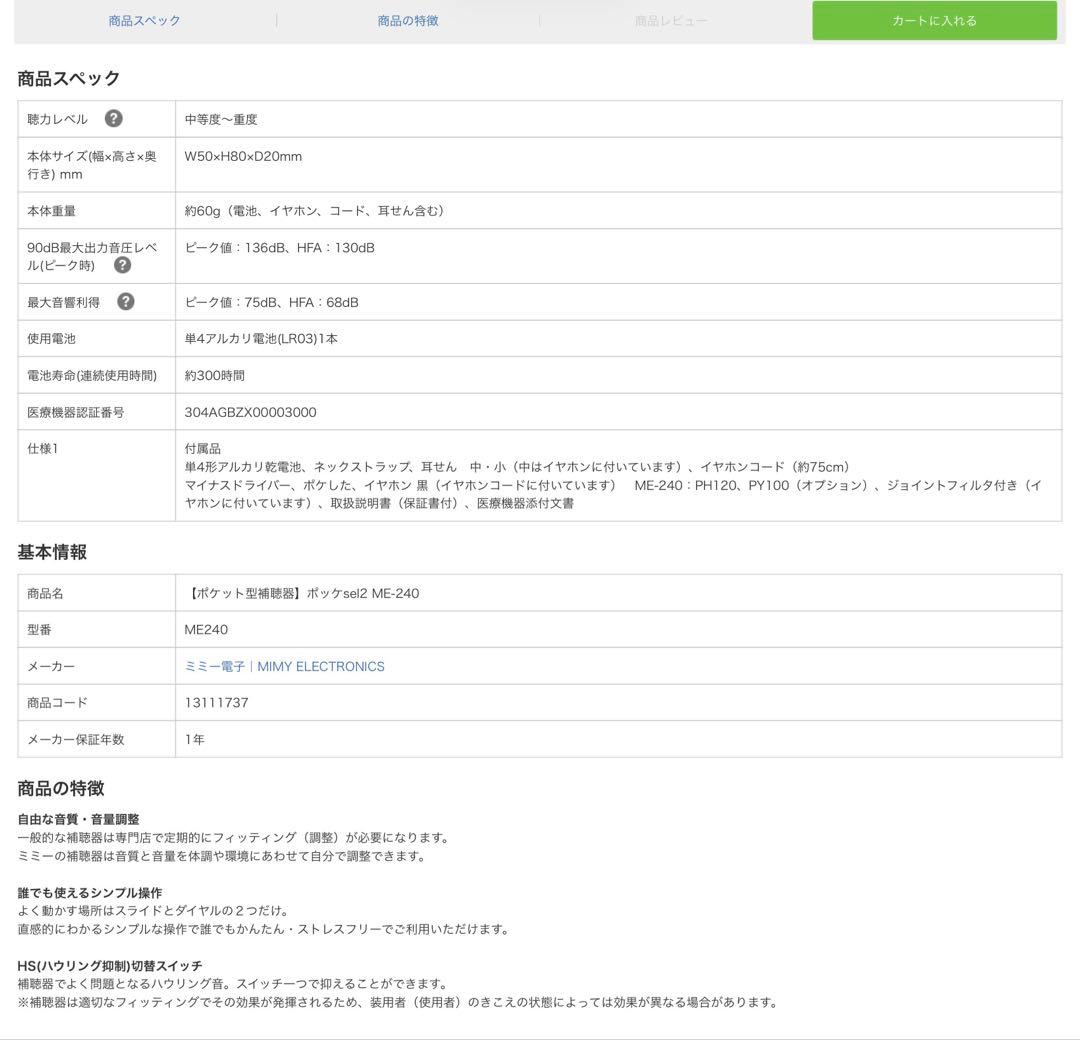Click the body size value W50×H80×D20mm
1080x1040 pixels.
[243, 156]
